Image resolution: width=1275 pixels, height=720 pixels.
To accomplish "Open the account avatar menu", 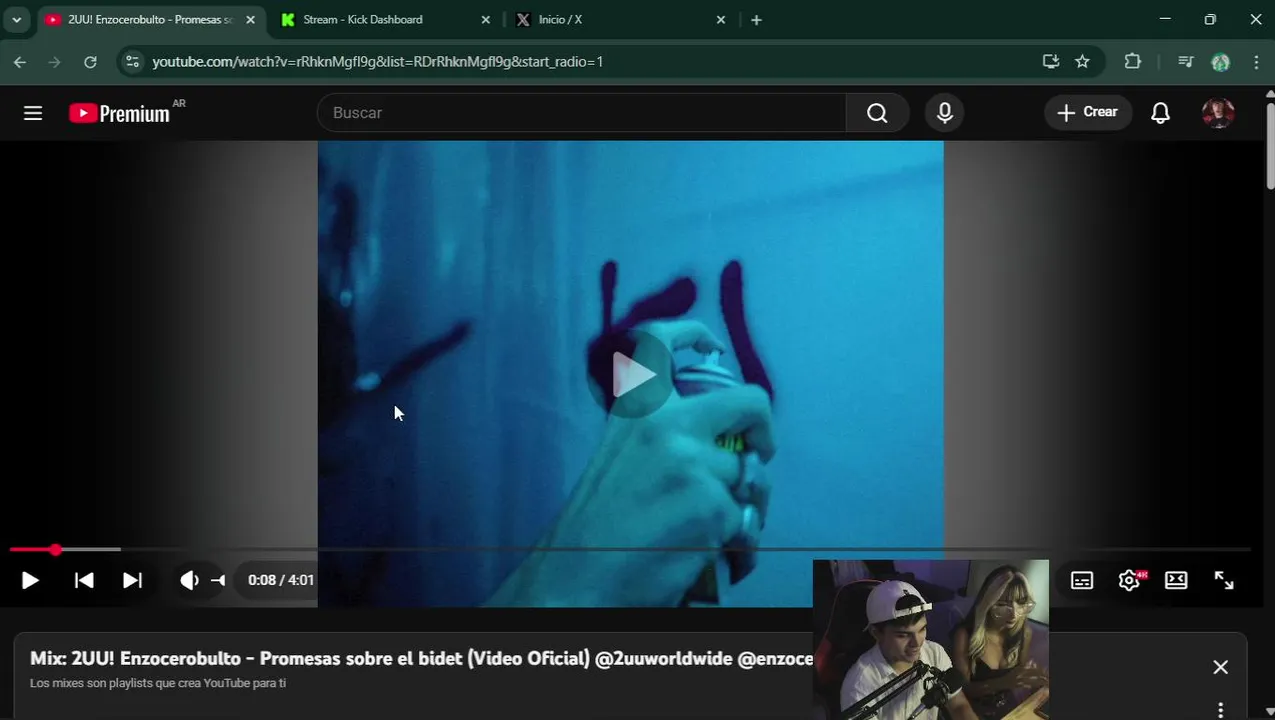I will (x=1218, y=113).
